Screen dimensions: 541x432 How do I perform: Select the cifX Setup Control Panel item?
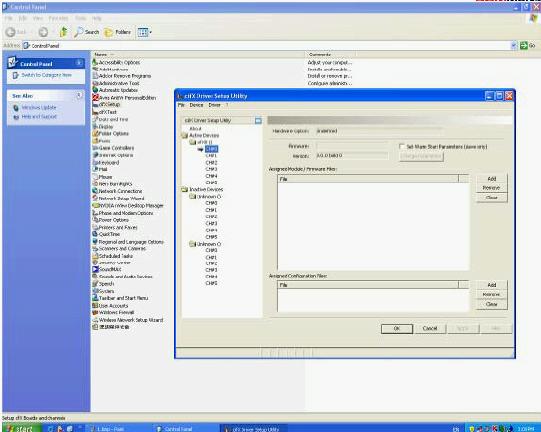[106, 104]
